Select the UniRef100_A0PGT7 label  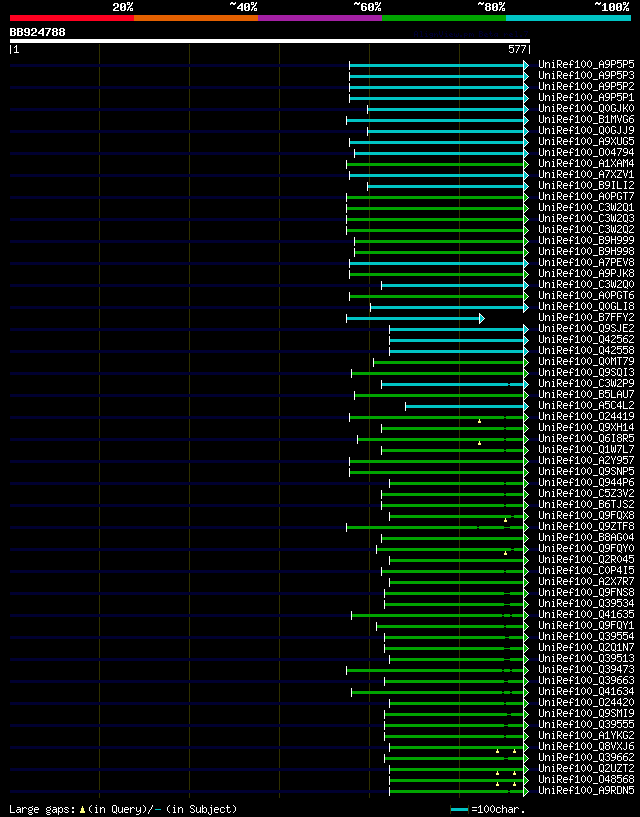[586, 196]
